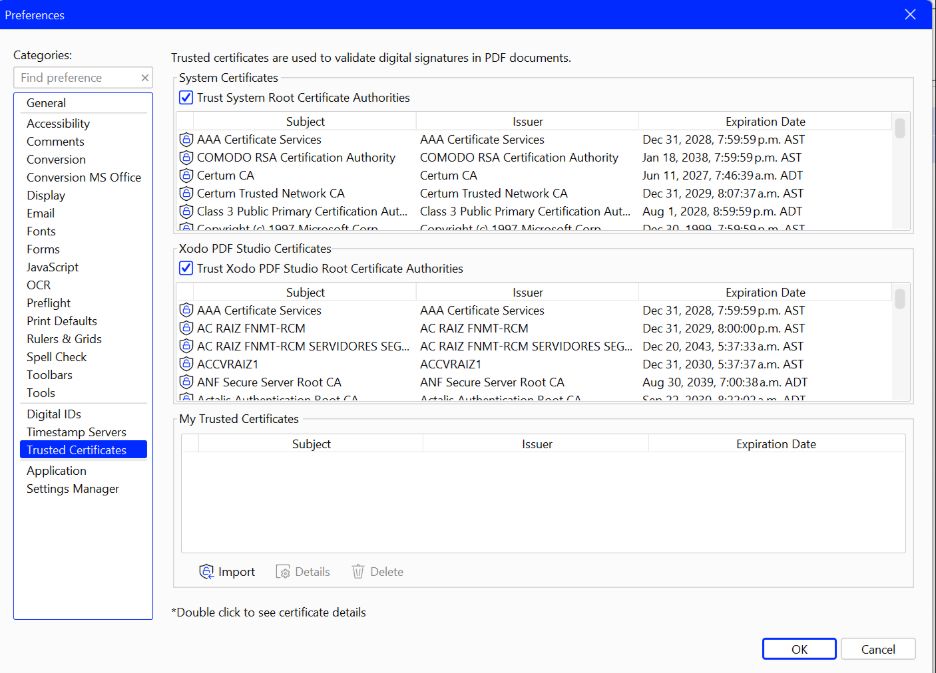Select the Fonts category
Viewport: 936px width, 673px height.
click(x=83, y=231)
